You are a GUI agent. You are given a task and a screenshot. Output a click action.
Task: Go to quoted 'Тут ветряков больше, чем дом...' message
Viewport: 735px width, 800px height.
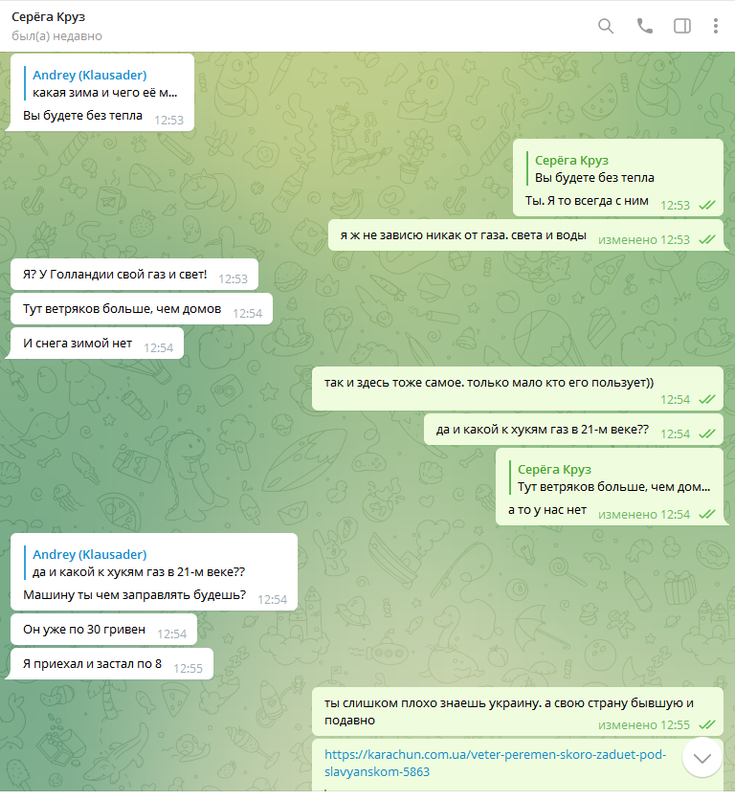pyautogui.click(x=614, y=478)
